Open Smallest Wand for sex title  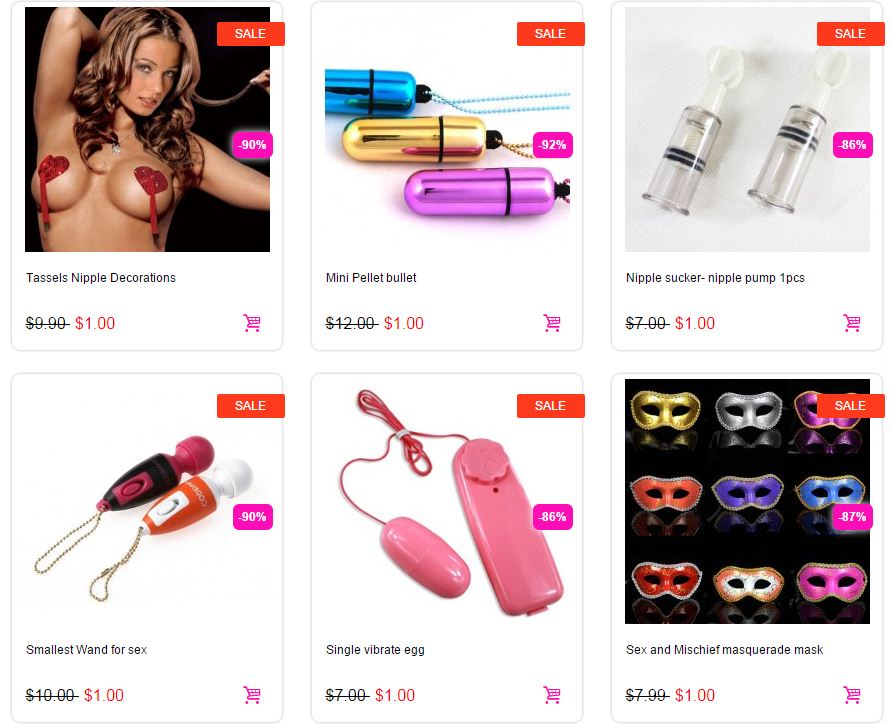click(86, 650)
